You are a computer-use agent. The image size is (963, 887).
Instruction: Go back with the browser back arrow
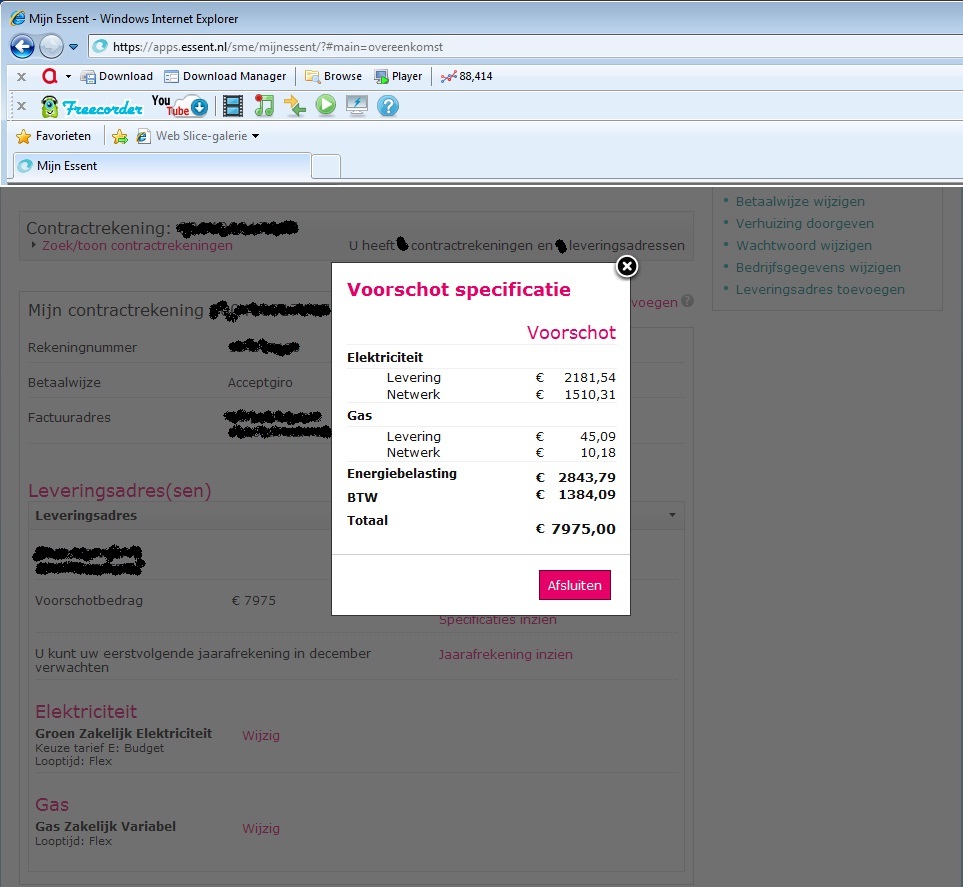[23, 46]
